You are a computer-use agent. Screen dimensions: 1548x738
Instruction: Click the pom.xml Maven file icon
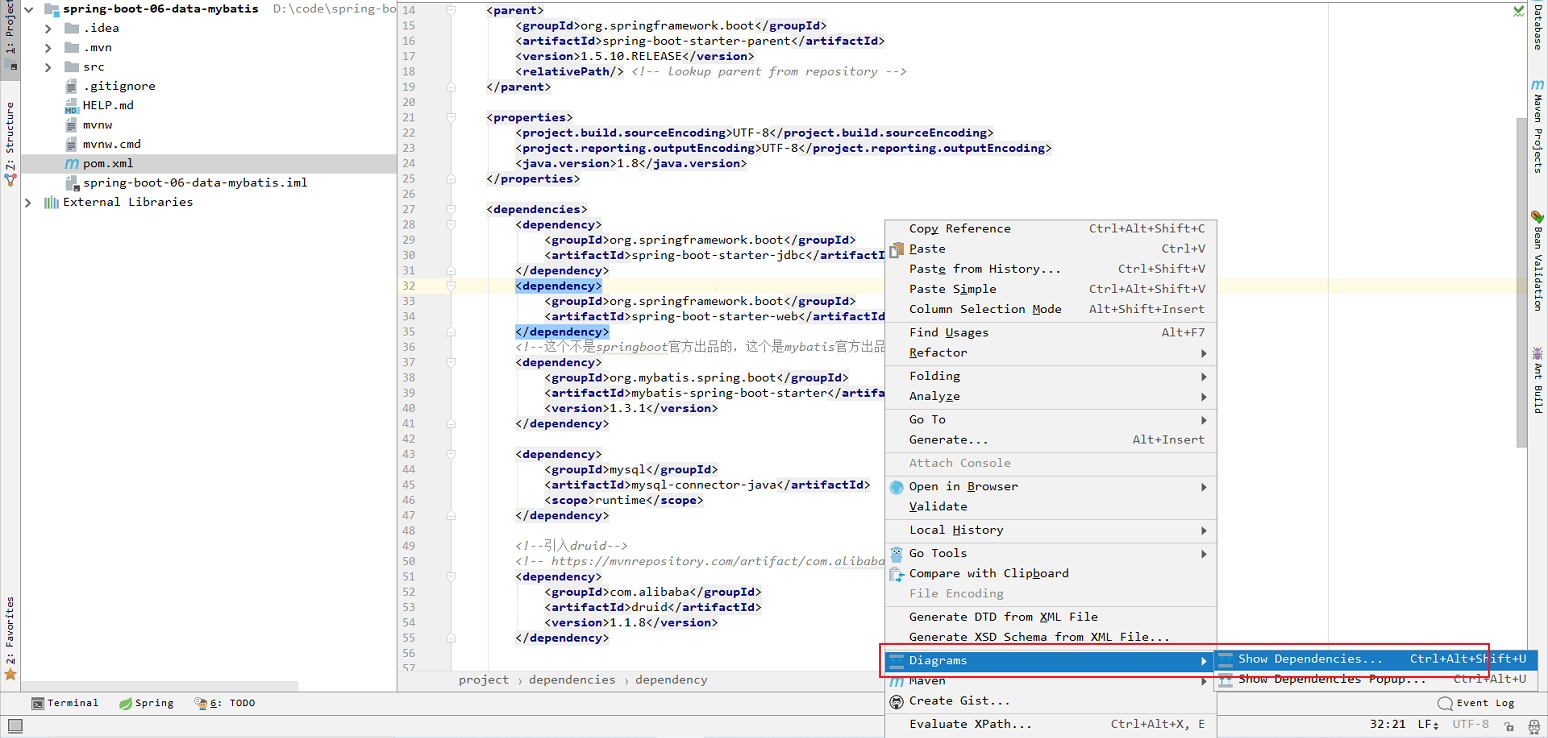(x=71, y=163)
